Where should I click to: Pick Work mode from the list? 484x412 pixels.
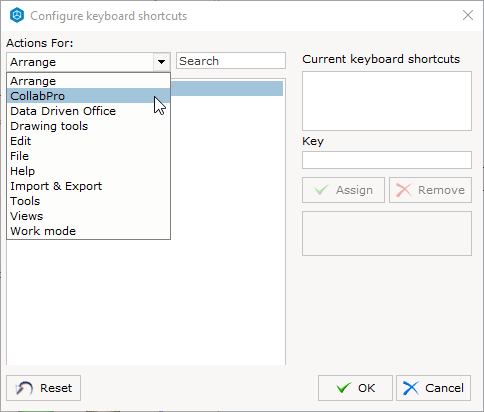[x=88, y=231]
